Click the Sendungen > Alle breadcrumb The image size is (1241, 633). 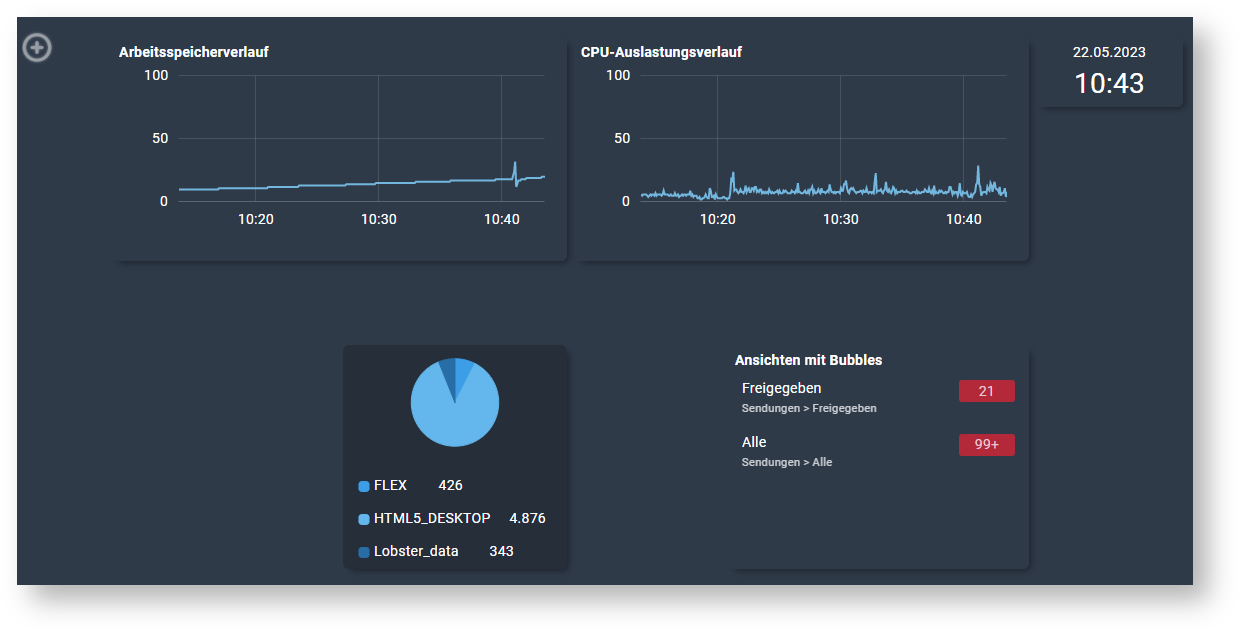coord(786,463)
